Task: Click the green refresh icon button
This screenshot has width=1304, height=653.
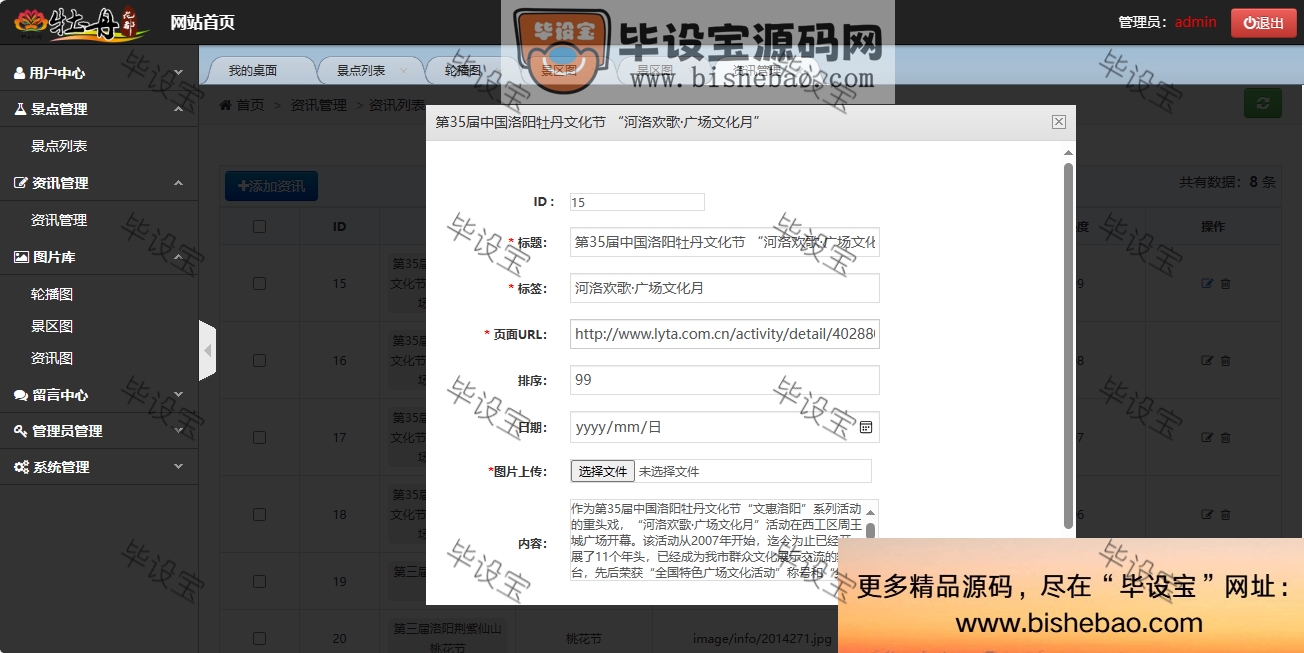Action: click(x=1262, y=103)
